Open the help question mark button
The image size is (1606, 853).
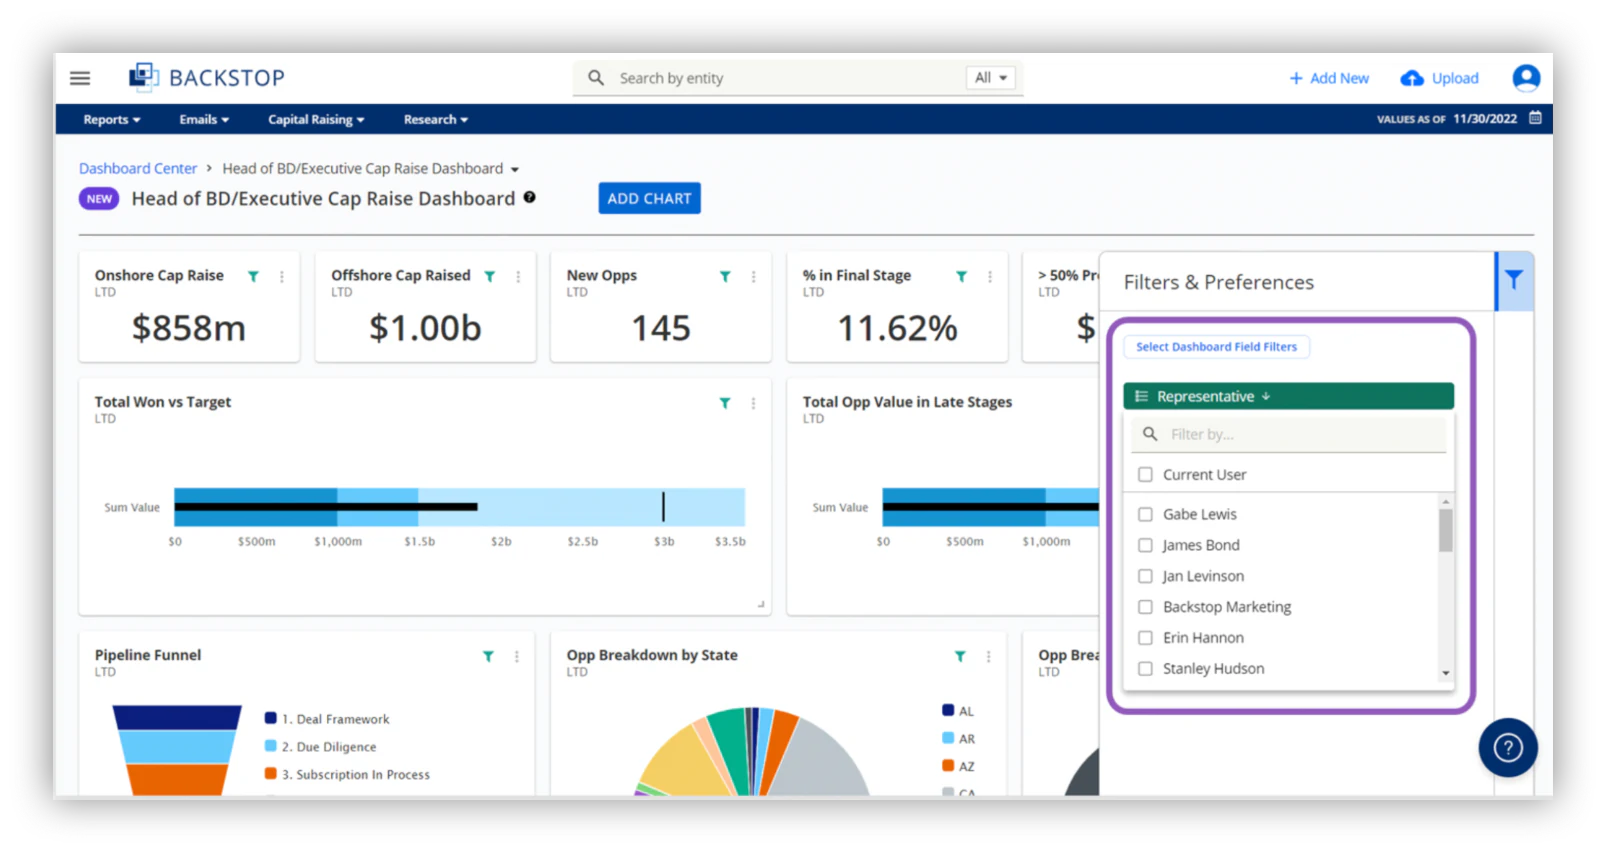click(x=1508, y=747)
